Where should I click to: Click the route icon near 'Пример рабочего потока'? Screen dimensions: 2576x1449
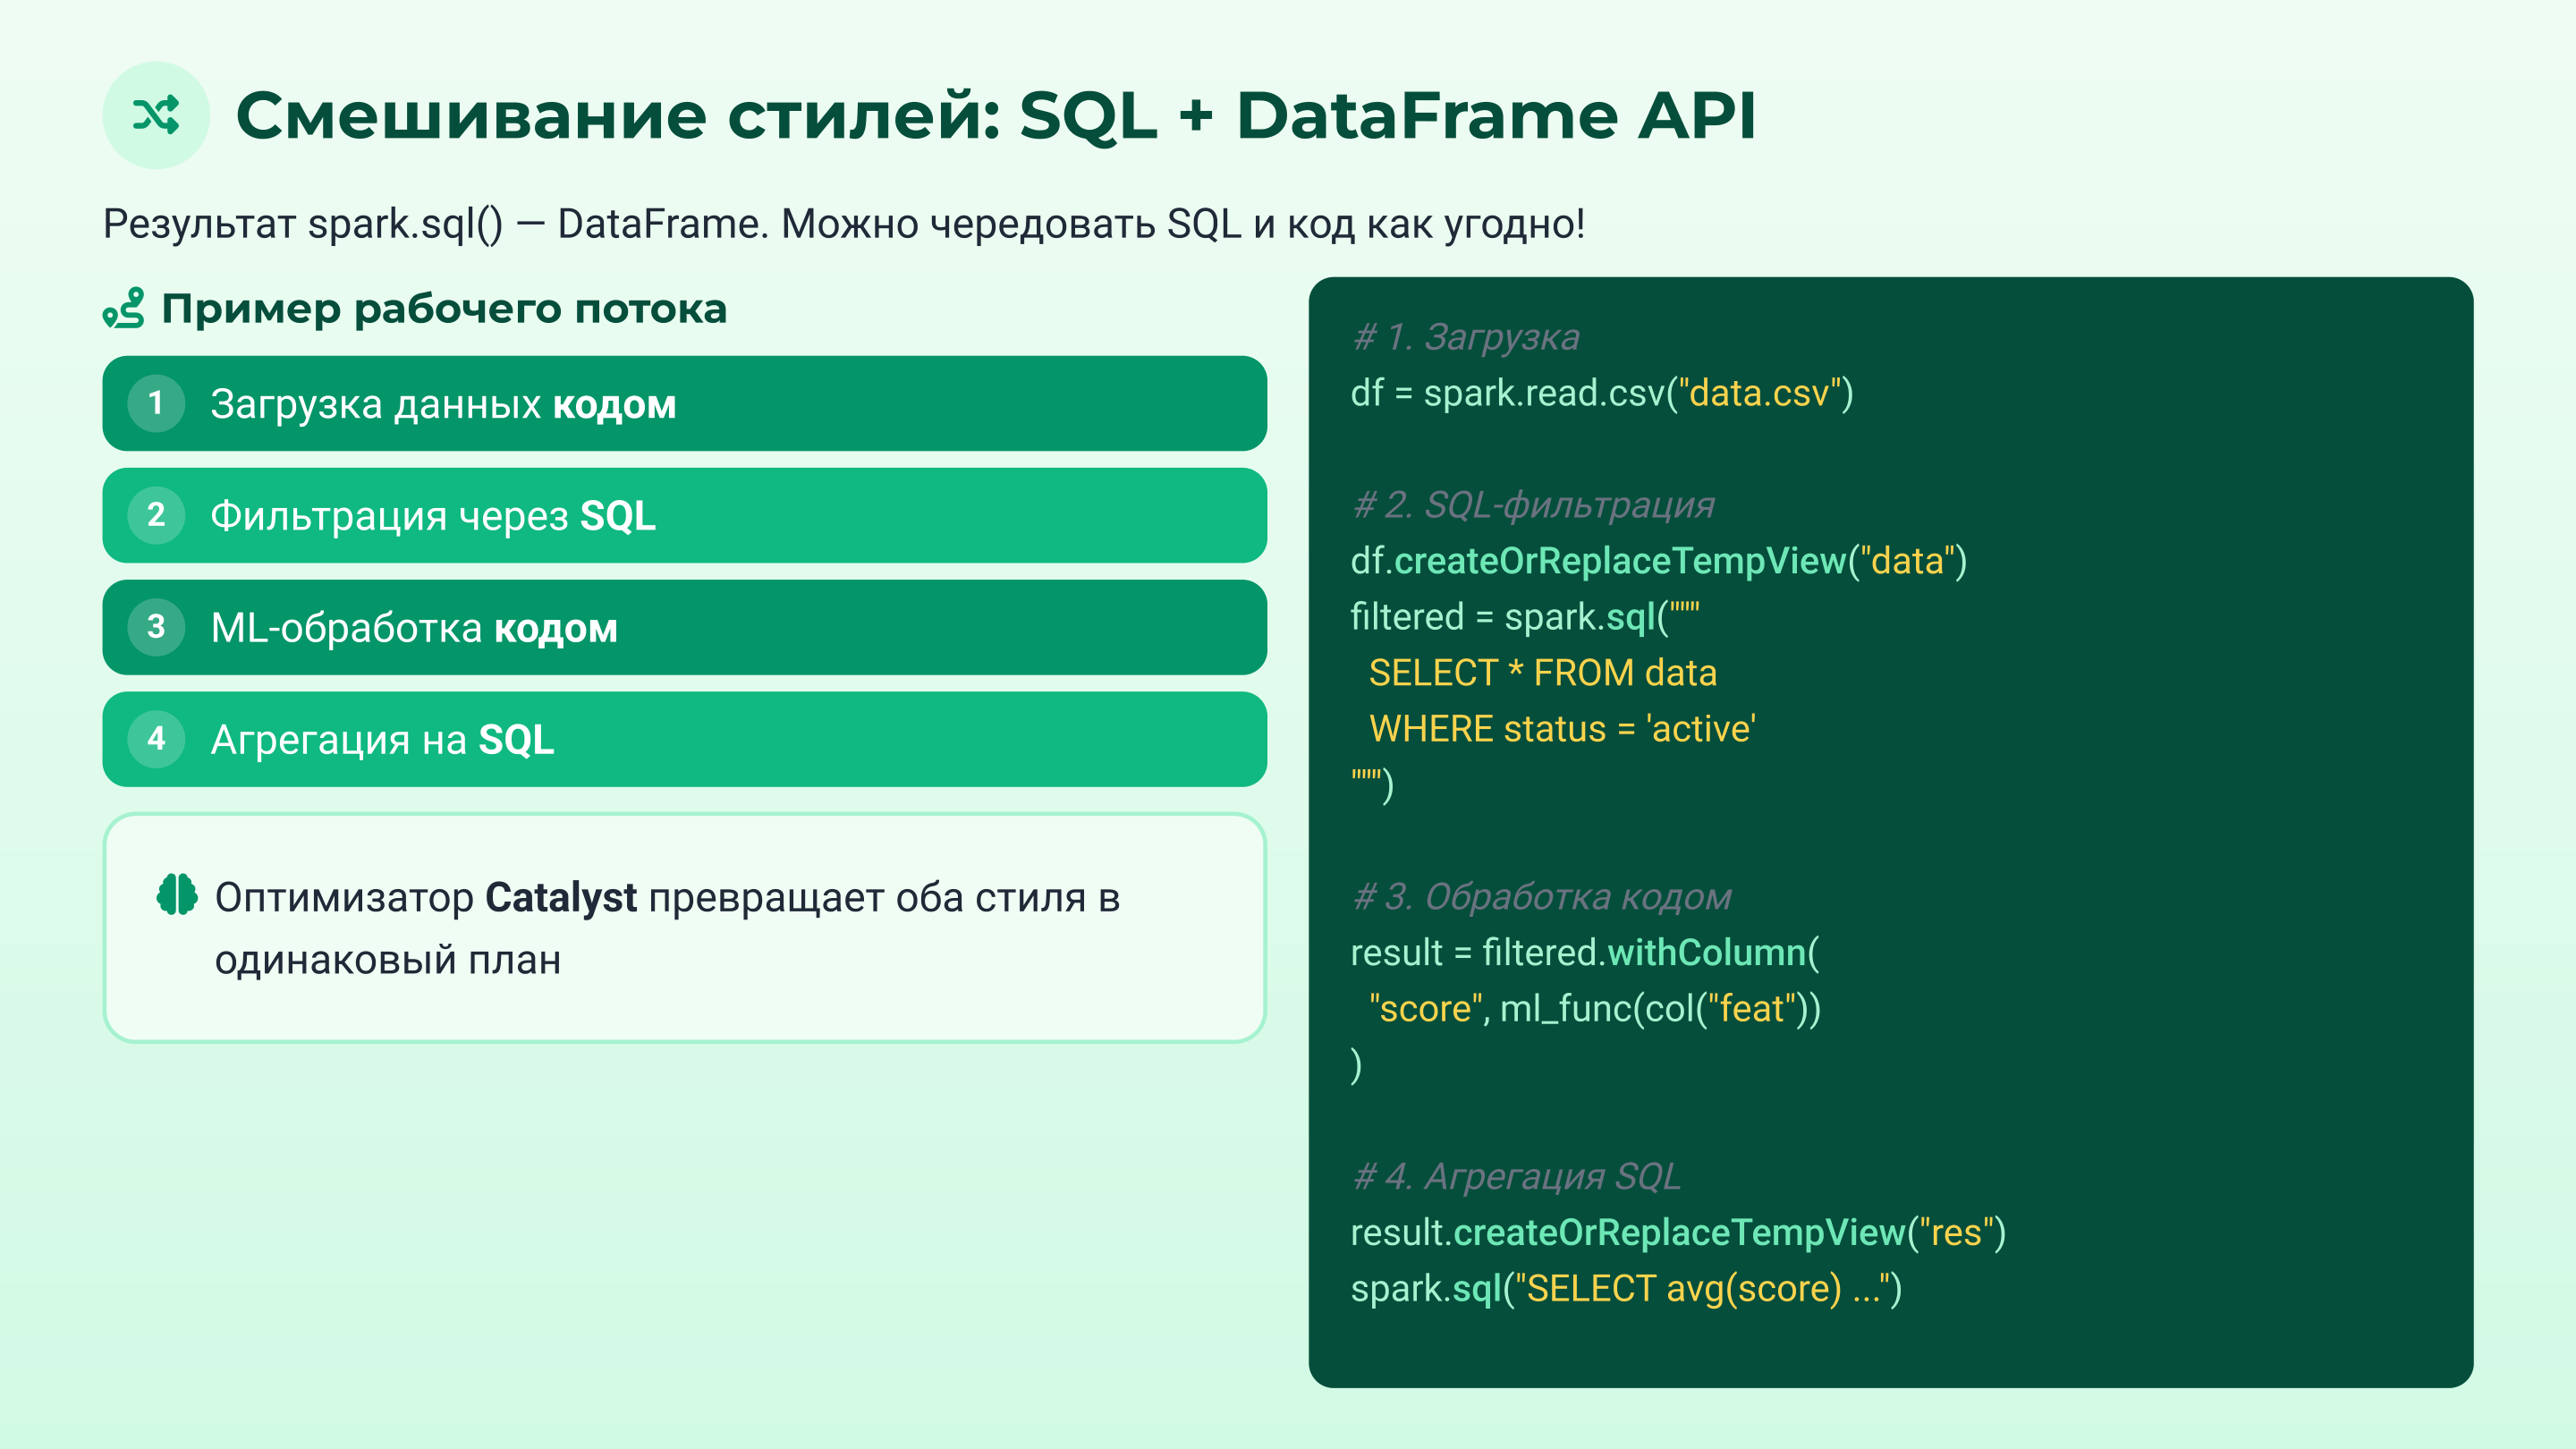124,308
